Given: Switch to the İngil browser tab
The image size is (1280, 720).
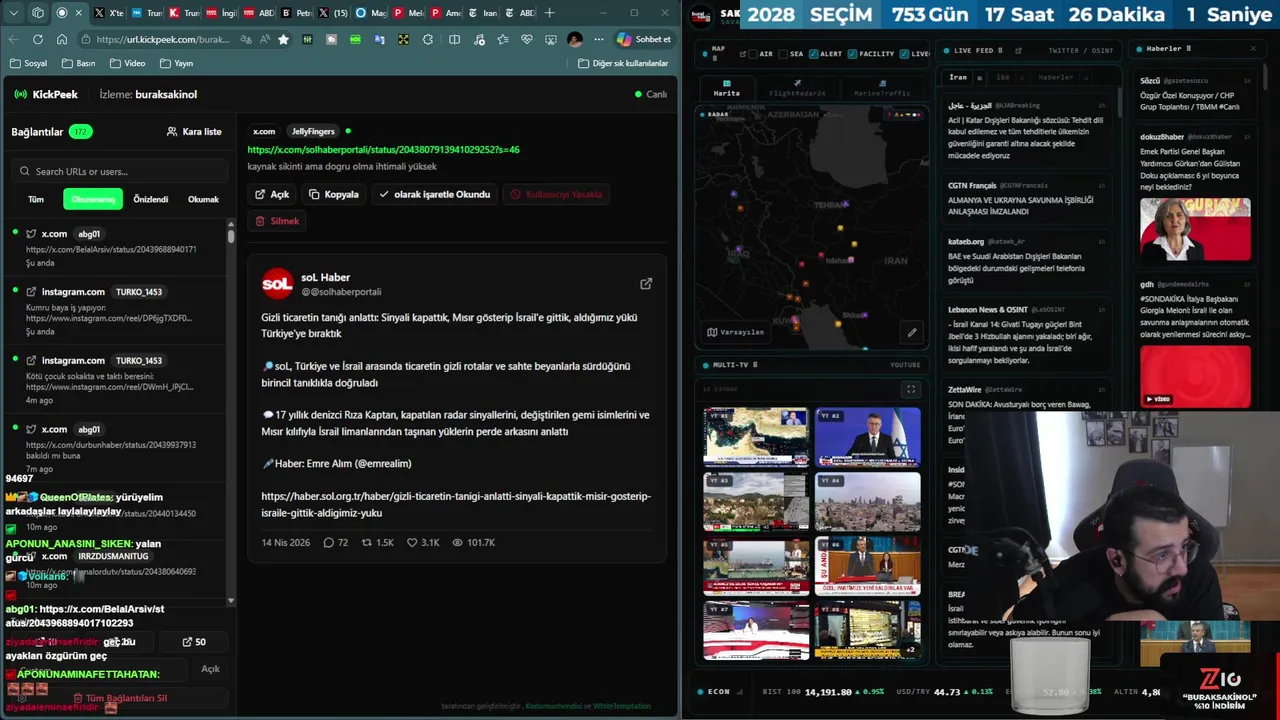Looking at the screenshot, I should [221, 13].
